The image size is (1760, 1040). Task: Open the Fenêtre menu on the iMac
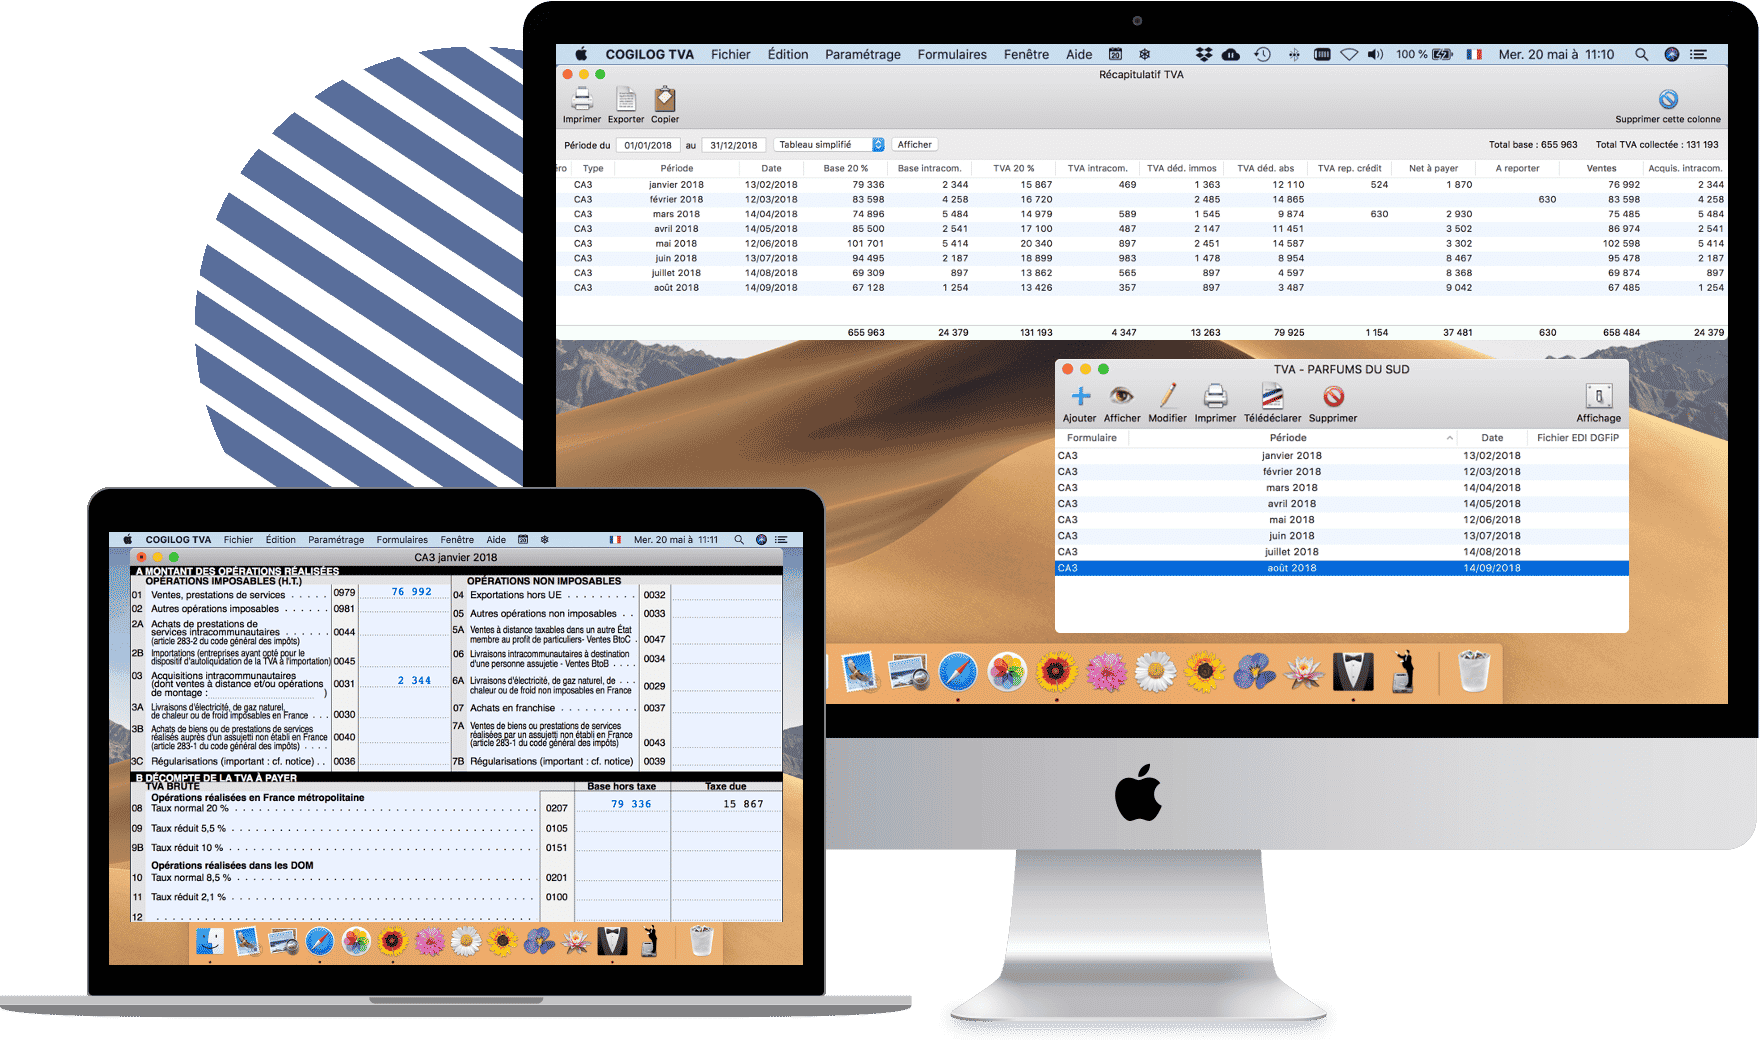click(x=1026, y=54)
